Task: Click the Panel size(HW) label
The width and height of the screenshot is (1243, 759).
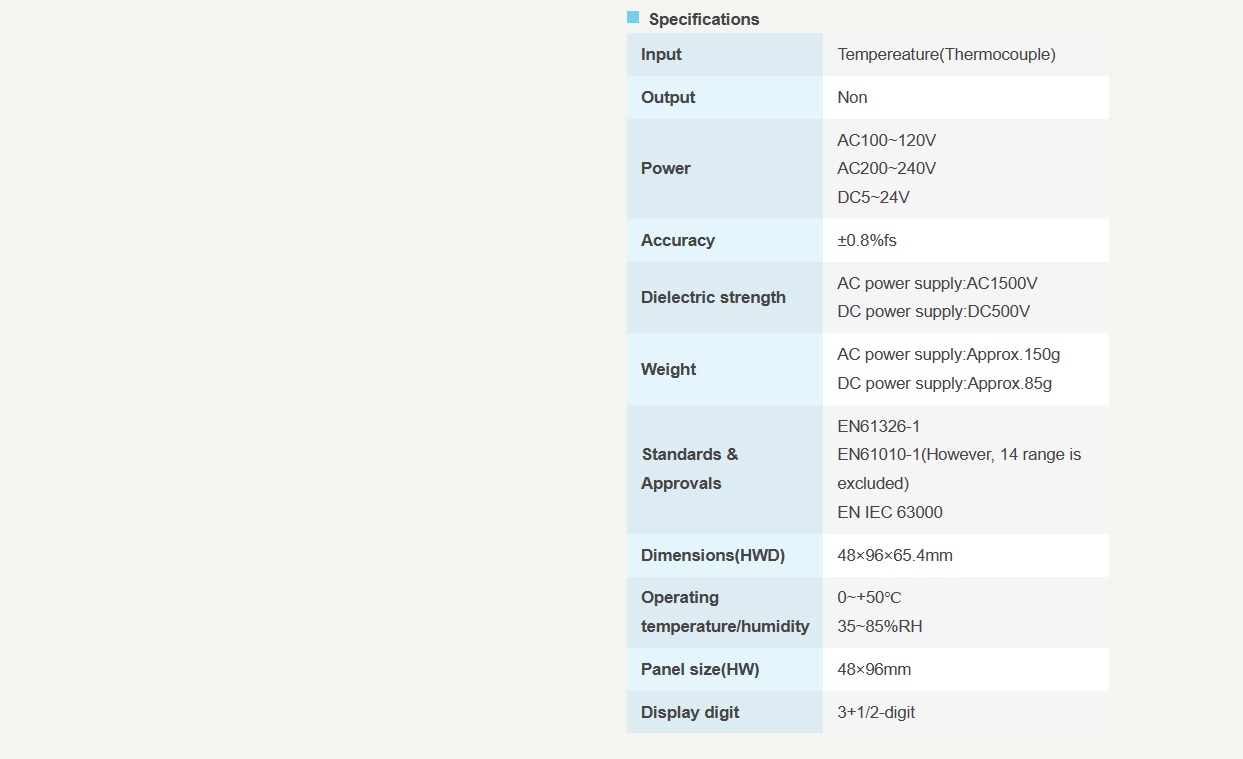Action: (700, 669)
